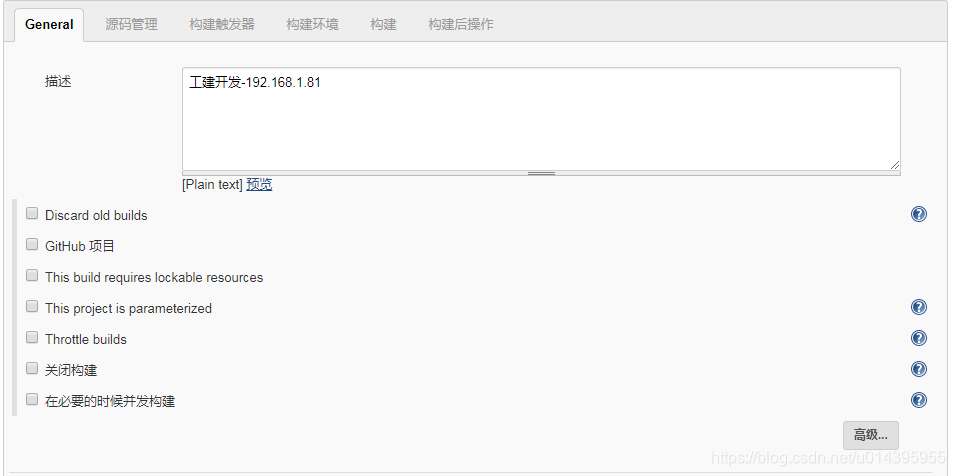
Task: Enable 在必要的时候并发构建 checkbox
Action: coord(32,400)
